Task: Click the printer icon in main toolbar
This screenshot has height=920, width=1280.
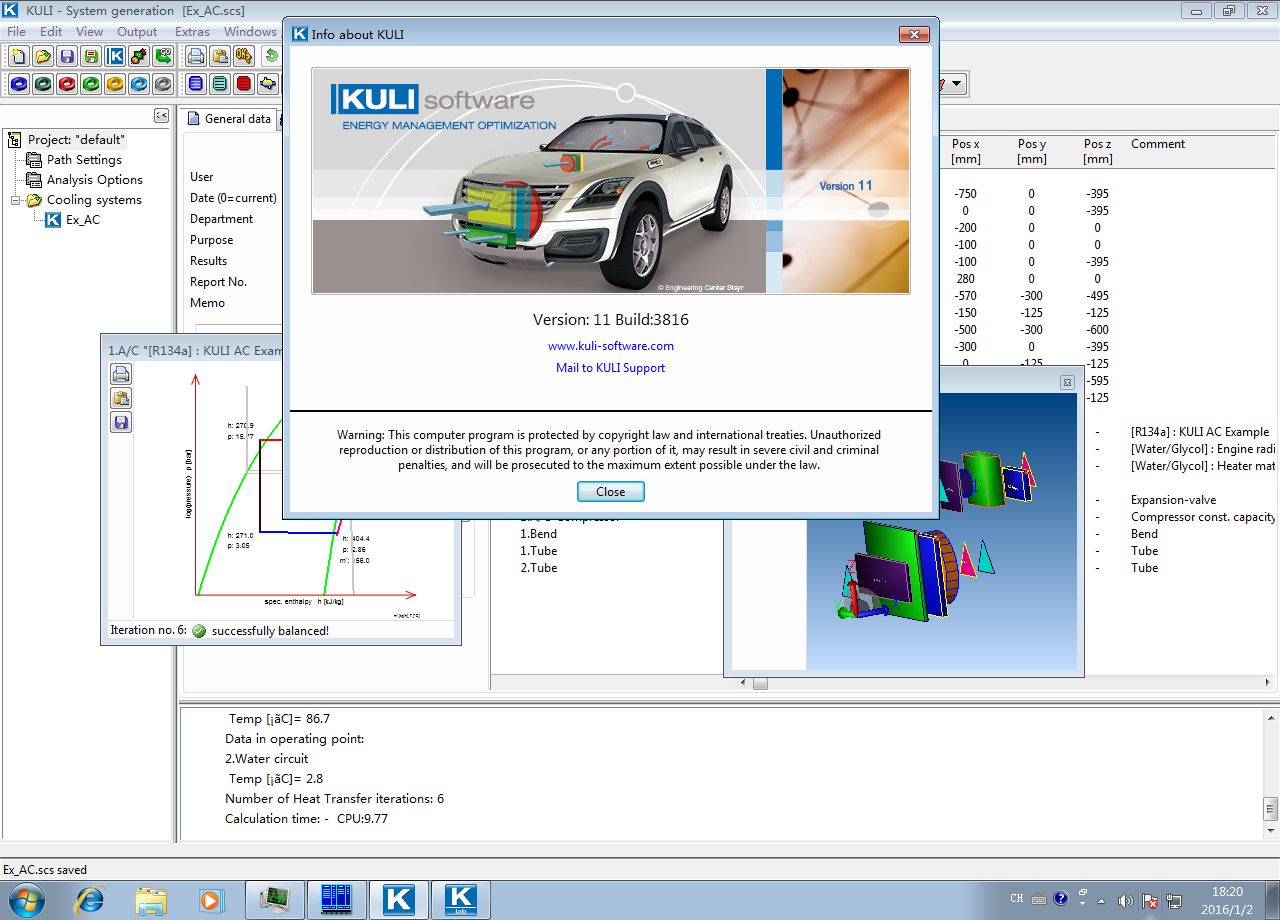Action: (x=197, y=56)
